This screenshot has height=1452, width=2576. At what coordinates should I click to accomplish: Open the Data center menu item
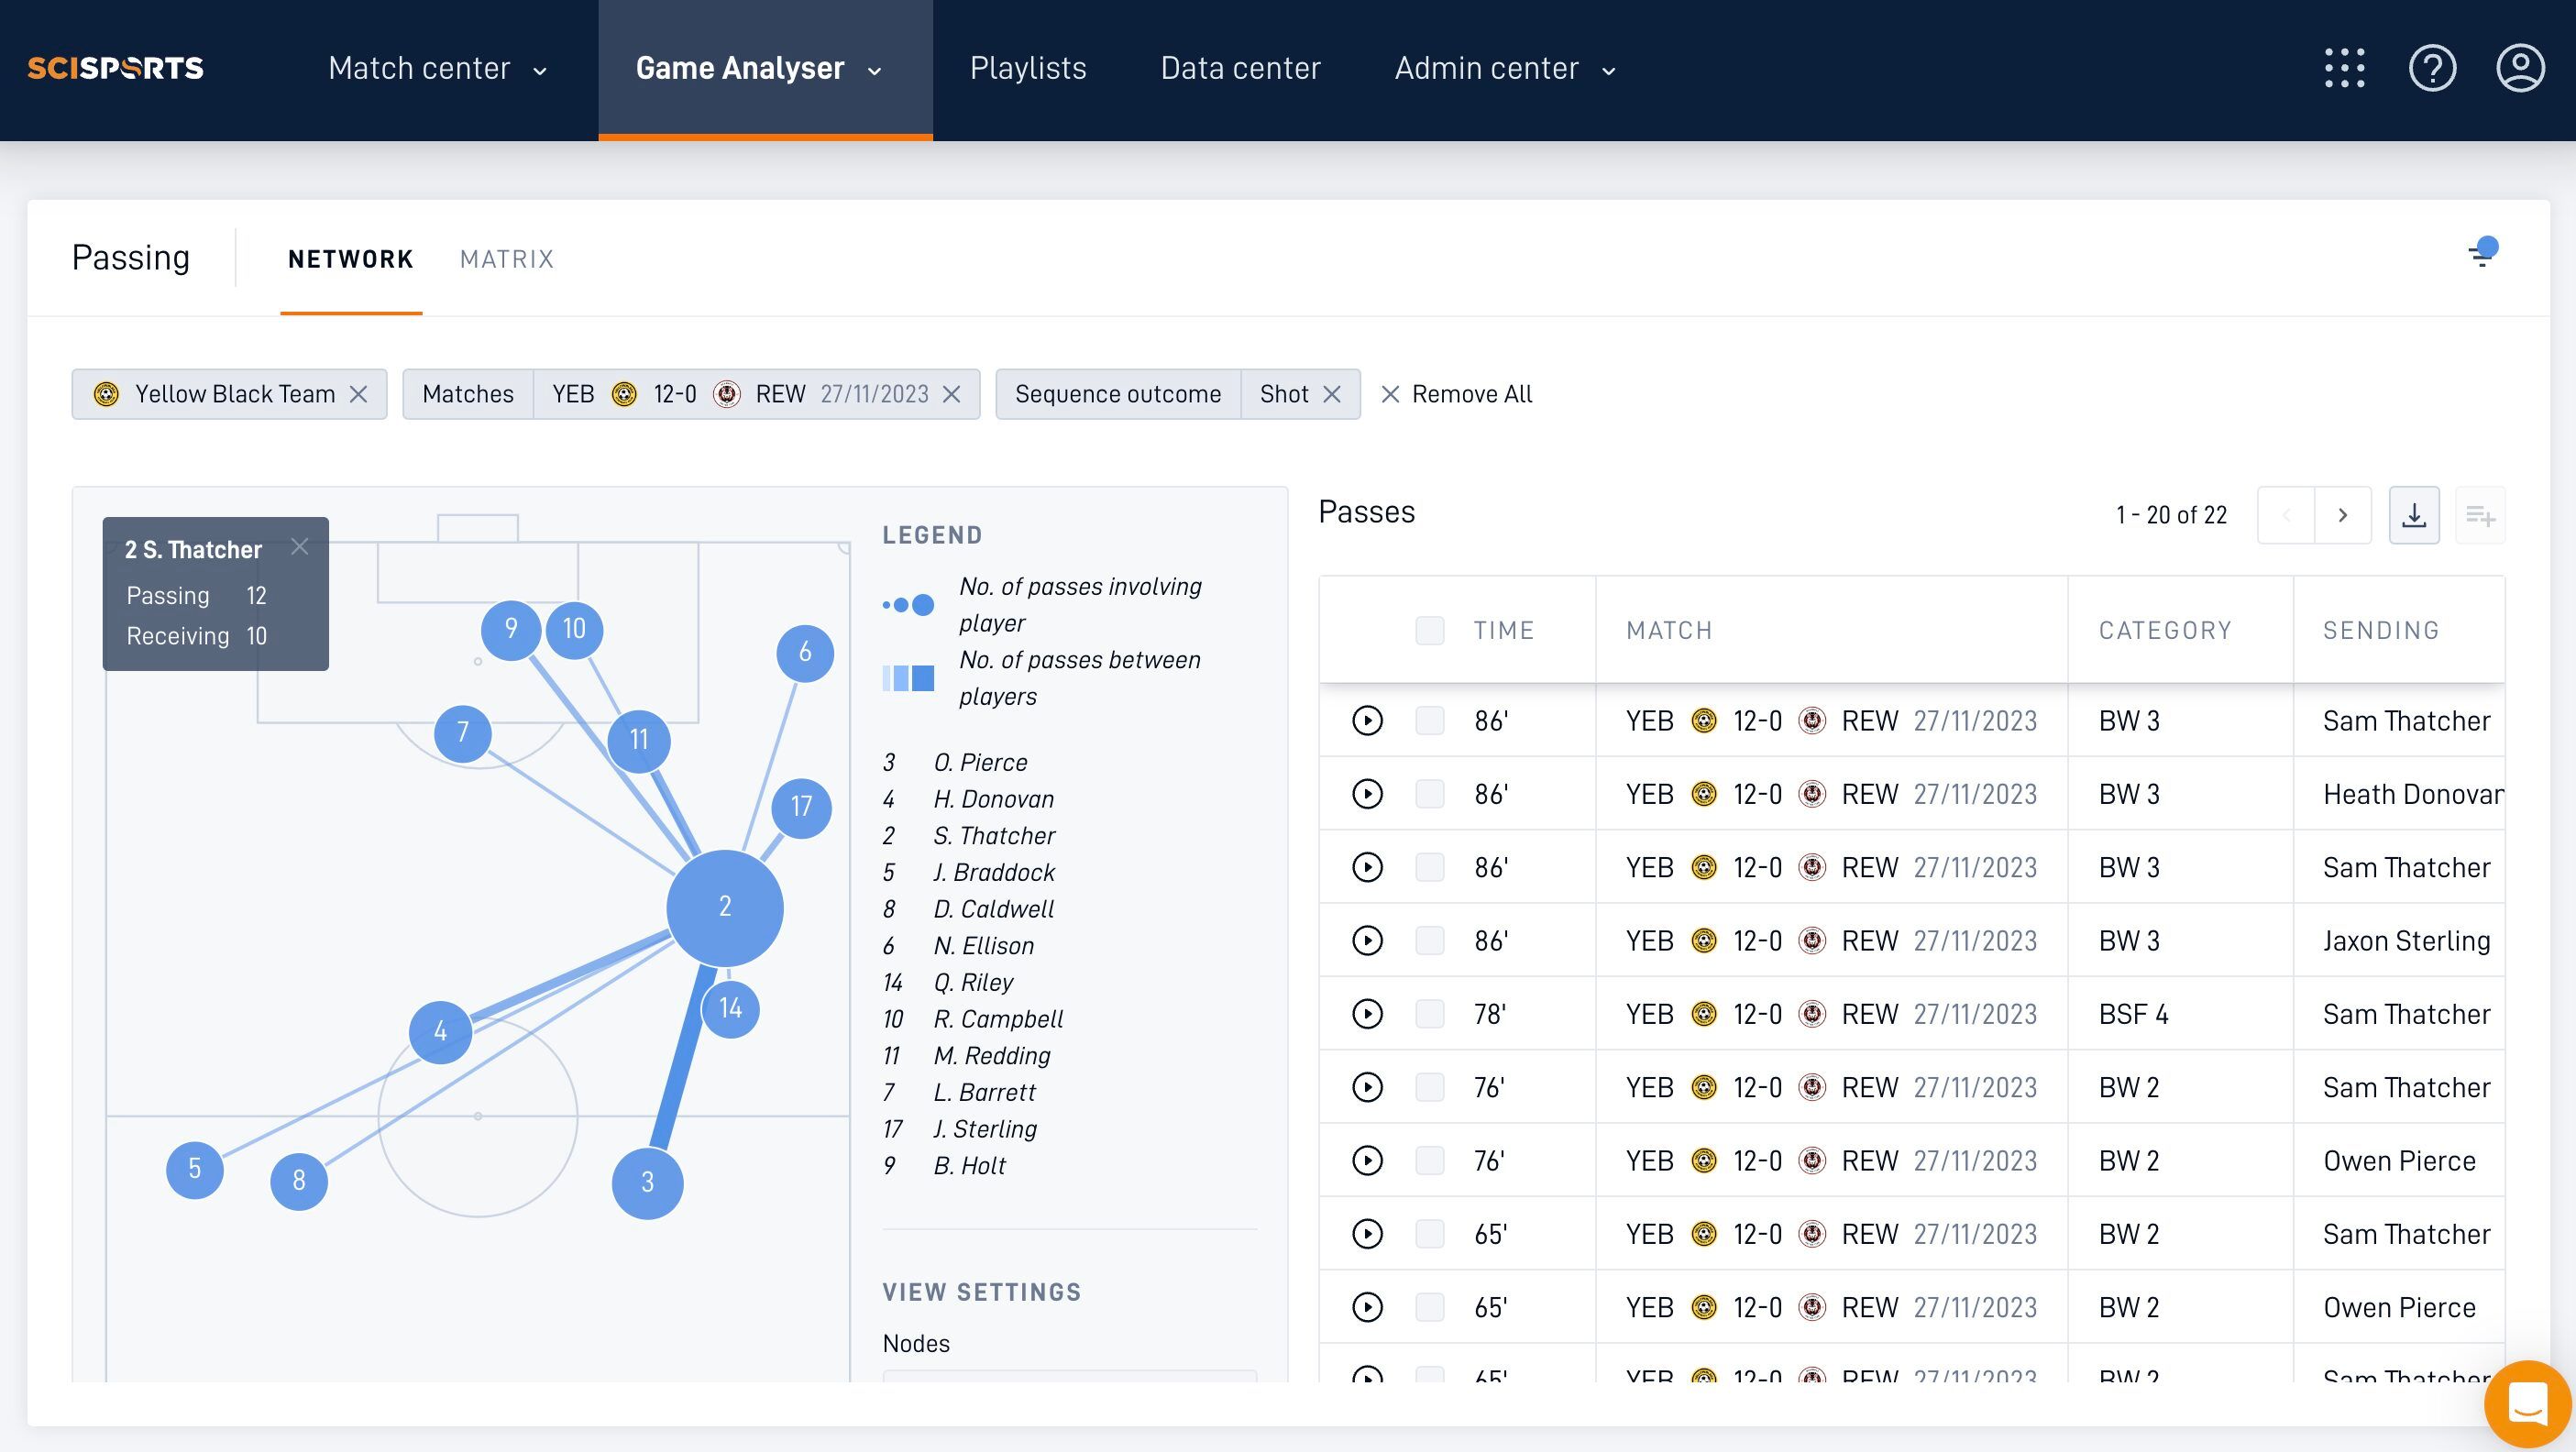[x=1240, y=68]
